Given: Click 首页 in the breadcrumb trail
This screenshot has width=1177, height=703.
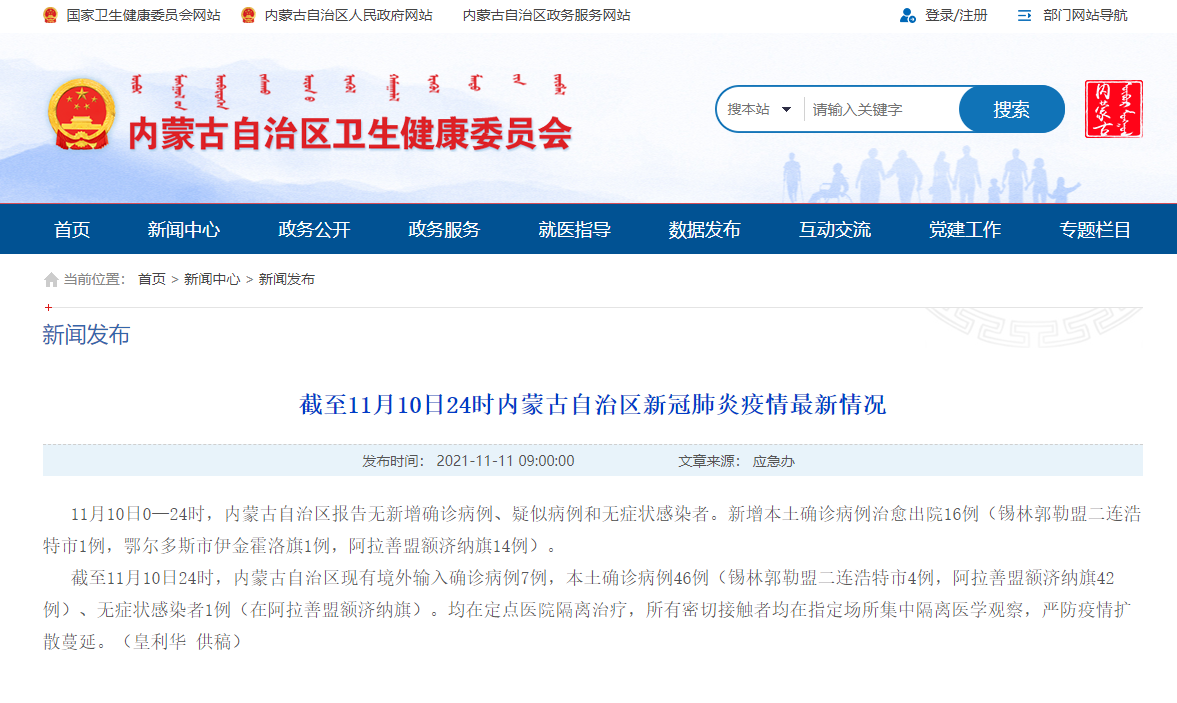Looking at the screenshot, I should click(152, 279).
